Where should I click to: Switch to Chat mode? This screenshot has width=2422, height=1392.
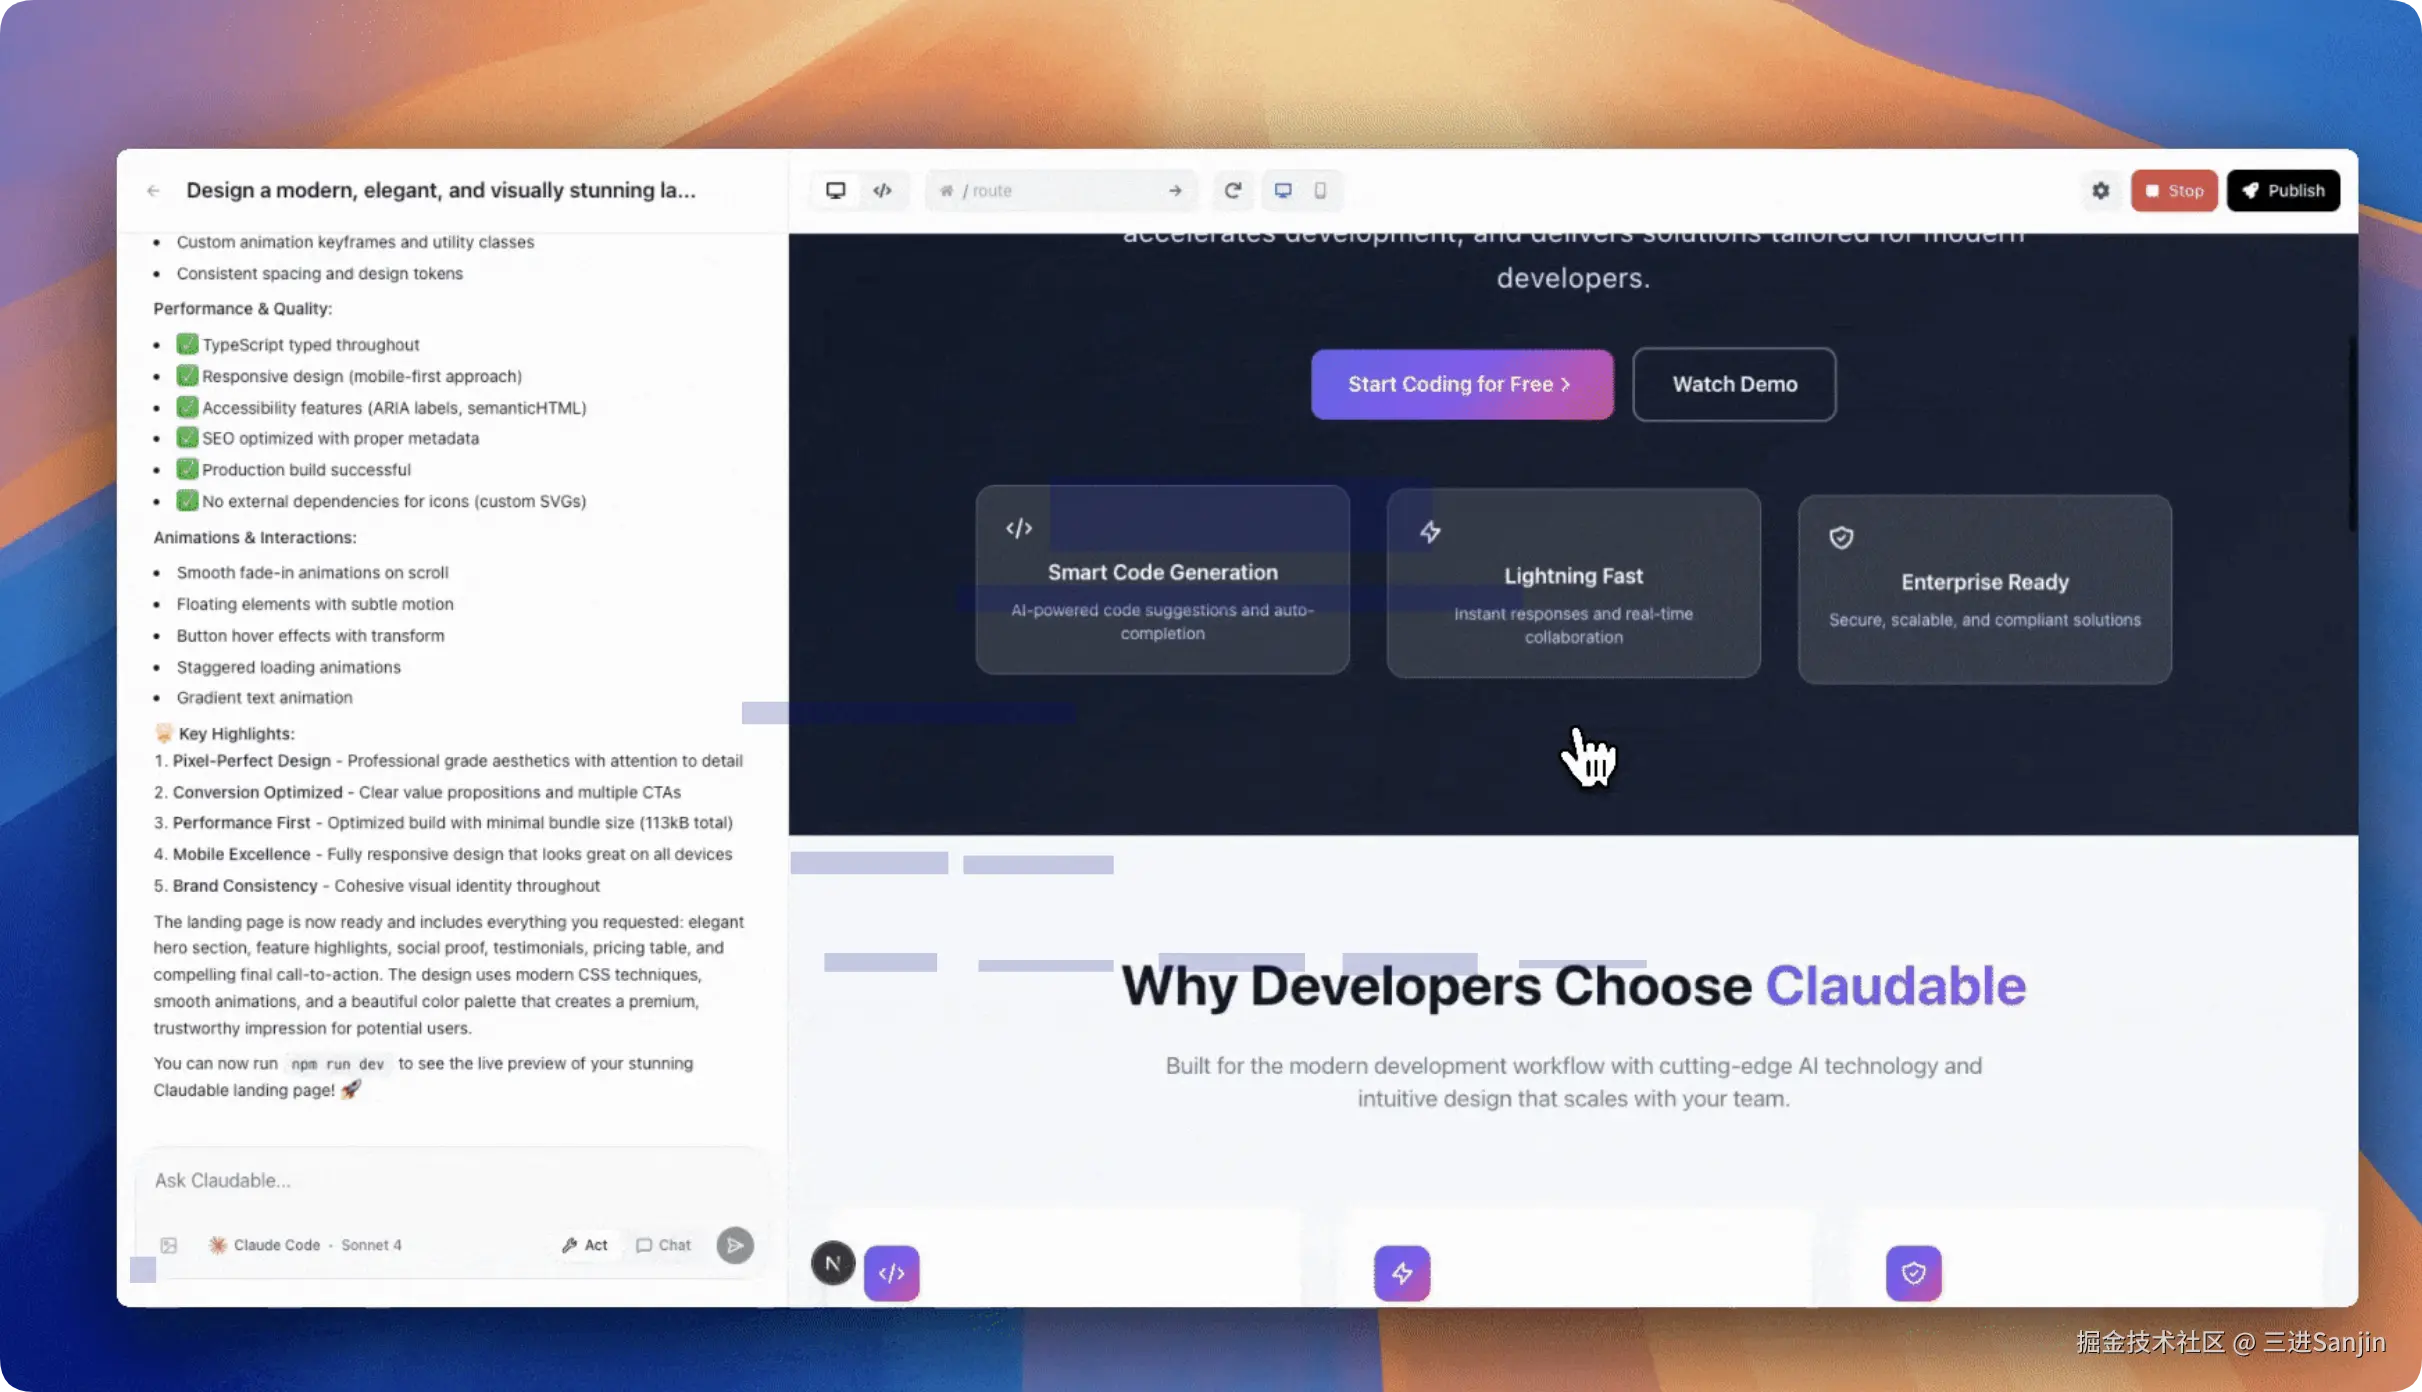[x=664, y=1245]
